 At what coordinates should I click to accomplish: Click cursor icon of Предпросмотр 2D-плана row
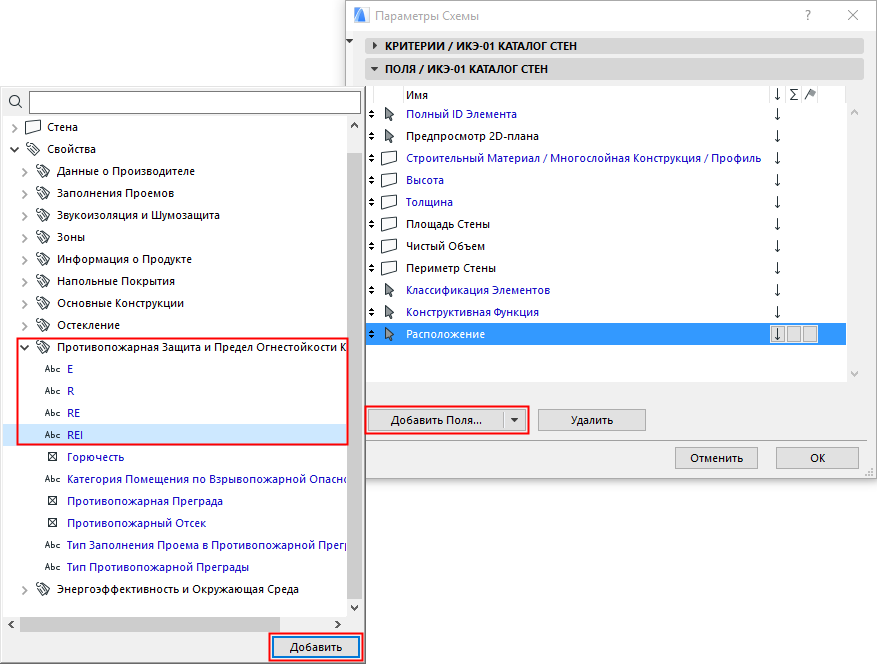[389, 136]
